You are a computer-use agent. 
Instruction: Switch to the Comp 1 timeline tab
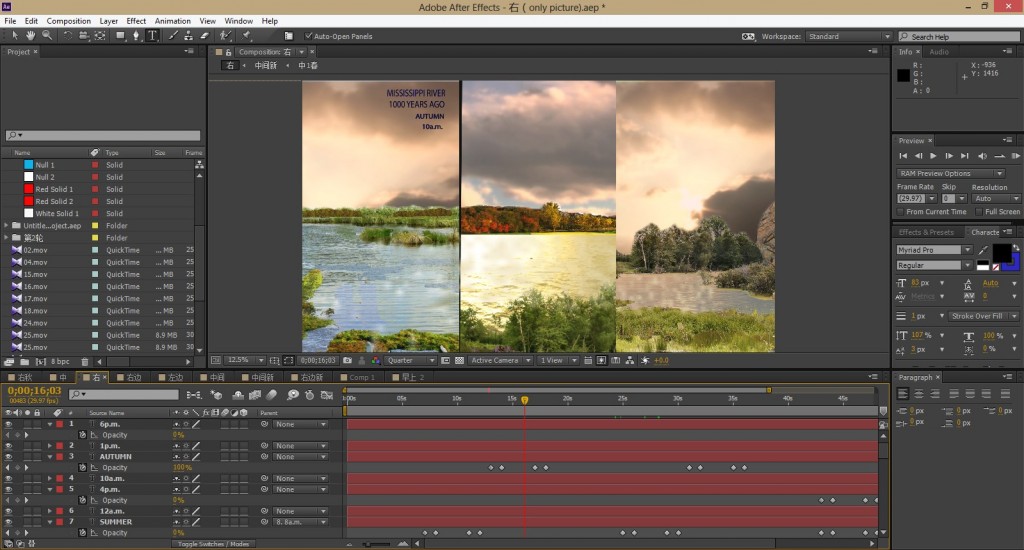[357, 378]
